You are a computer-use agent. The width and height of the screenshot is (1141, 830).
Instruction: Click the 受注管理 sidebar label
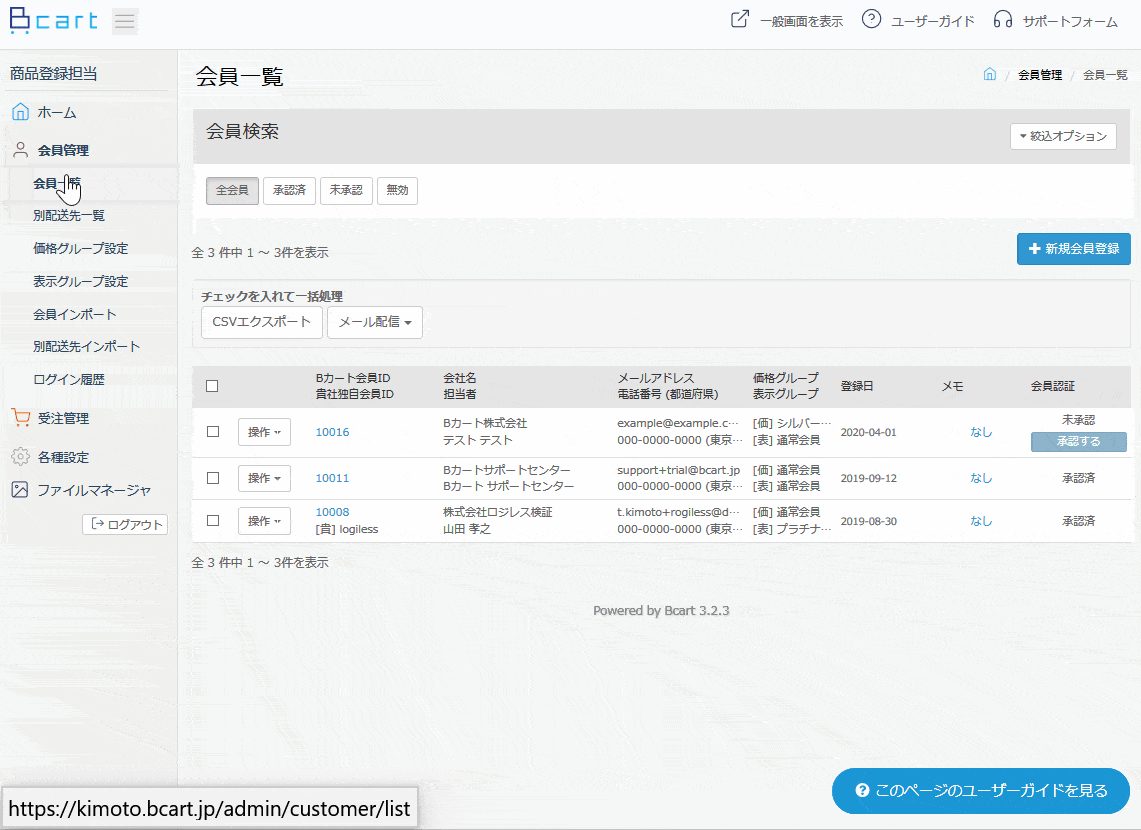click(63, 418)
